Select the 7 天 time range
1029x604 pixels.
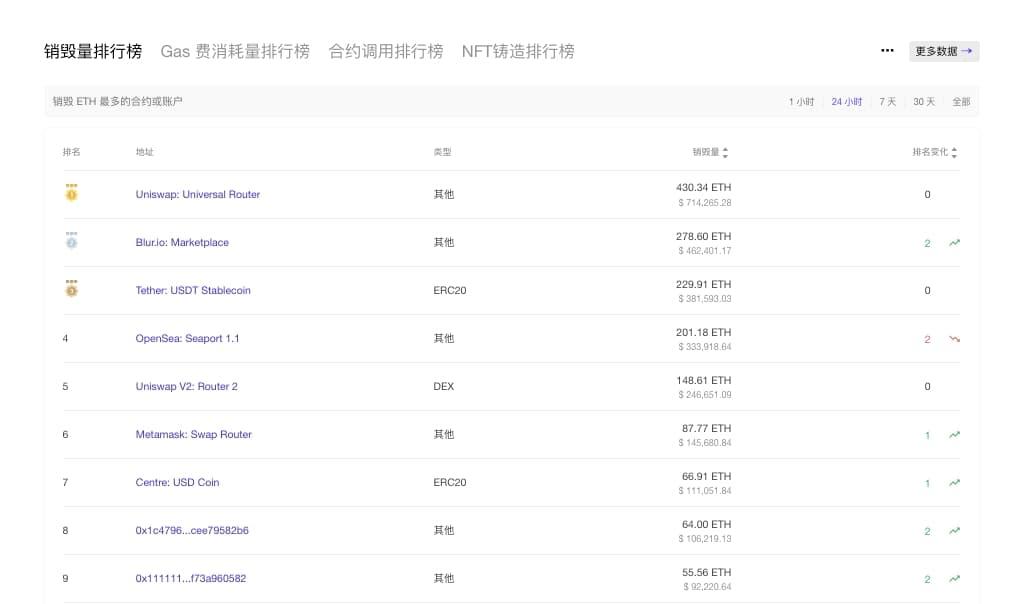(x=887, y=102)
